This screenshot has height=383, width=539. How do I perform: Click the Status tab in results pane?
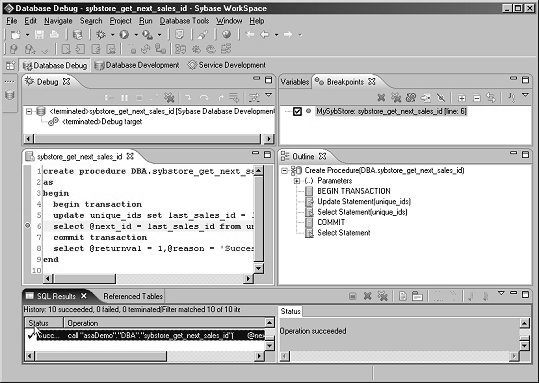pyautogui.click(x=290, y=311)
